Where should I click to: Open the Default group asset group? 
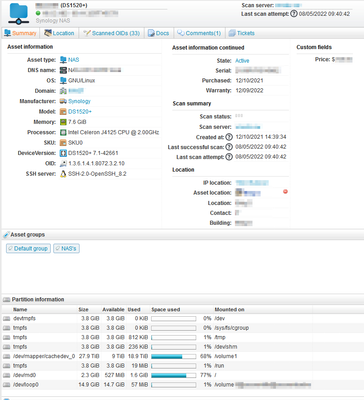(28, 248)
